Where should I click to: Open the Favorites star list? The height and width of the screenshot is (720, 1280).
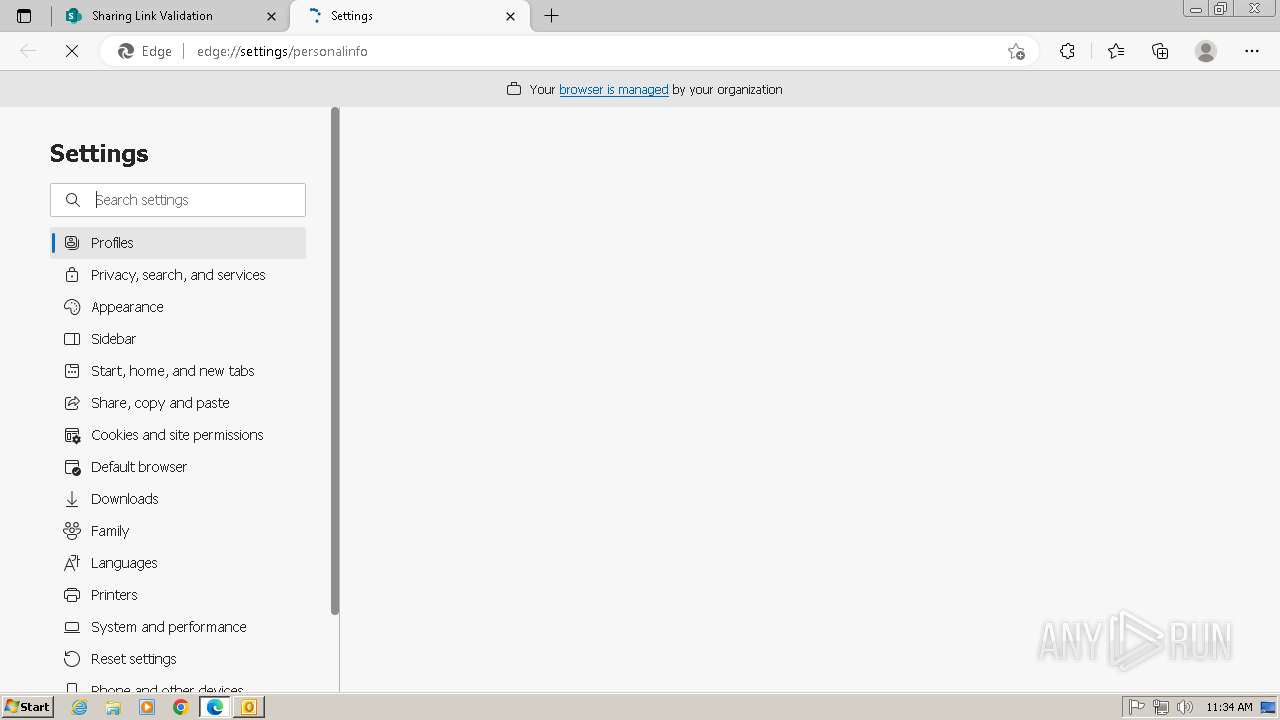click(1116, 51)
